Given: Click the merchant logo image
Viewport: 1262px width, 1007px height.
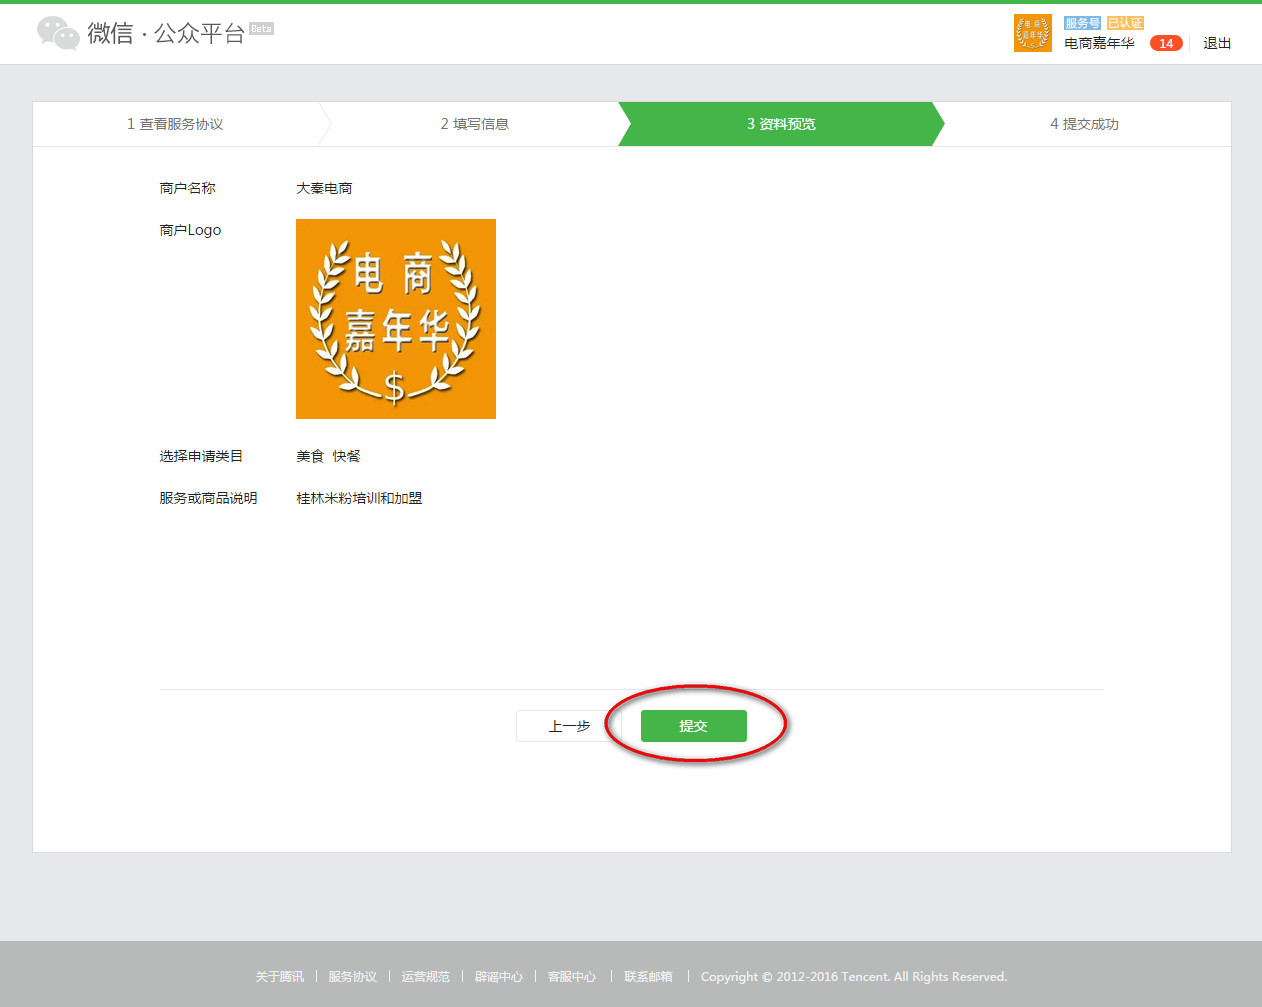Looking at the screenshot, I should (x=396, y=319).
